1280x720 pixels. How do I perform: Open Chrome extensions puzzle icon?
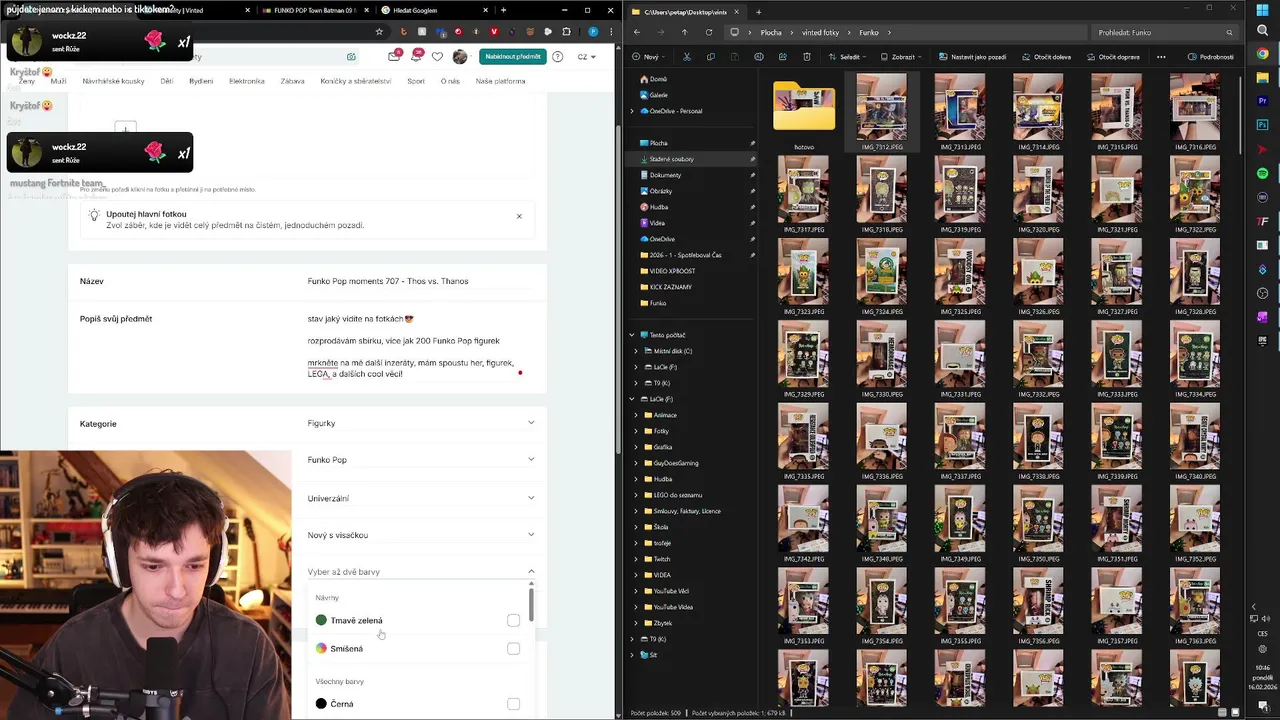pyautogui.click(x=566, y=32)
